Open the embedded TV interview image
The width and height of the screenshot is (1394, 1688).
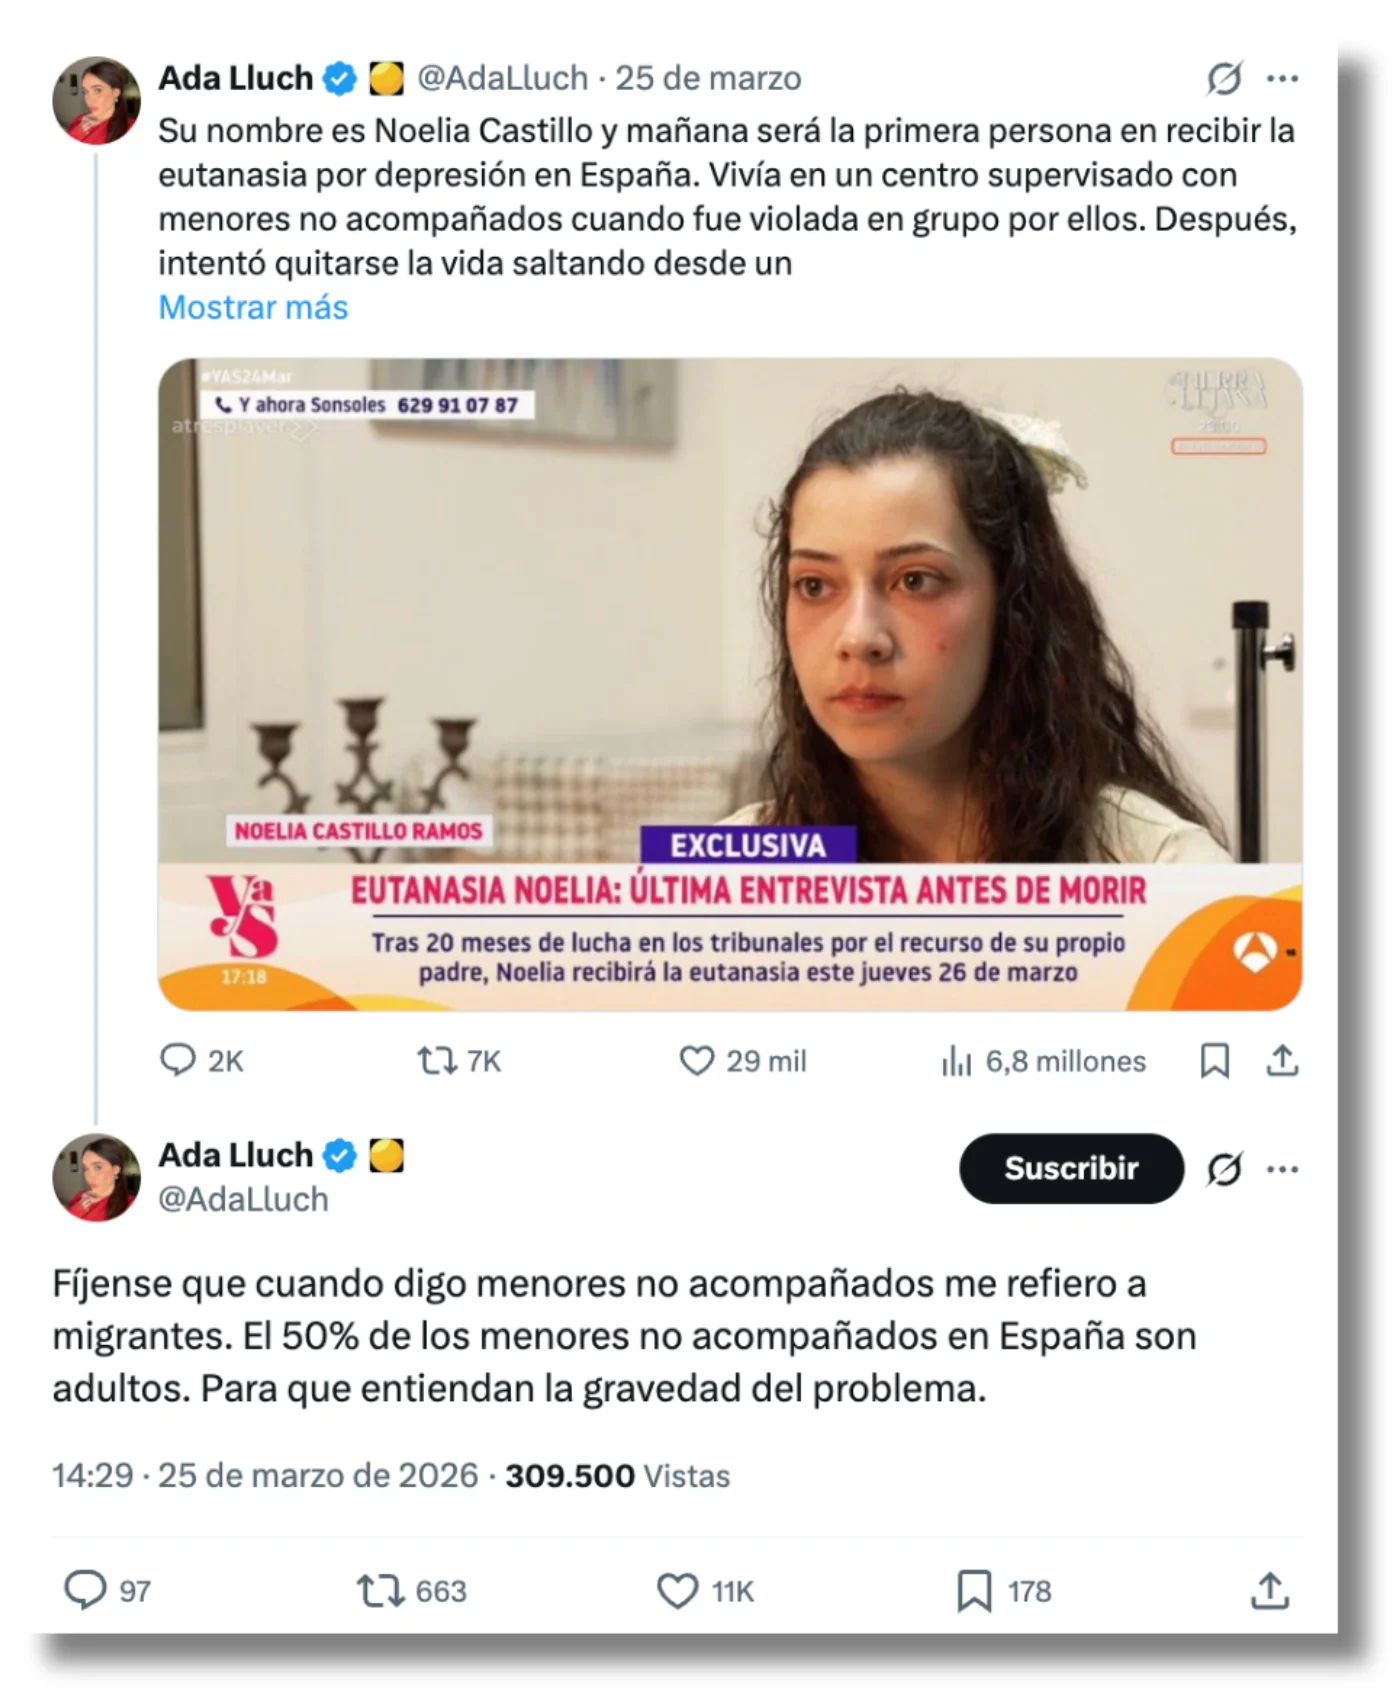click(x=730, y=684)
